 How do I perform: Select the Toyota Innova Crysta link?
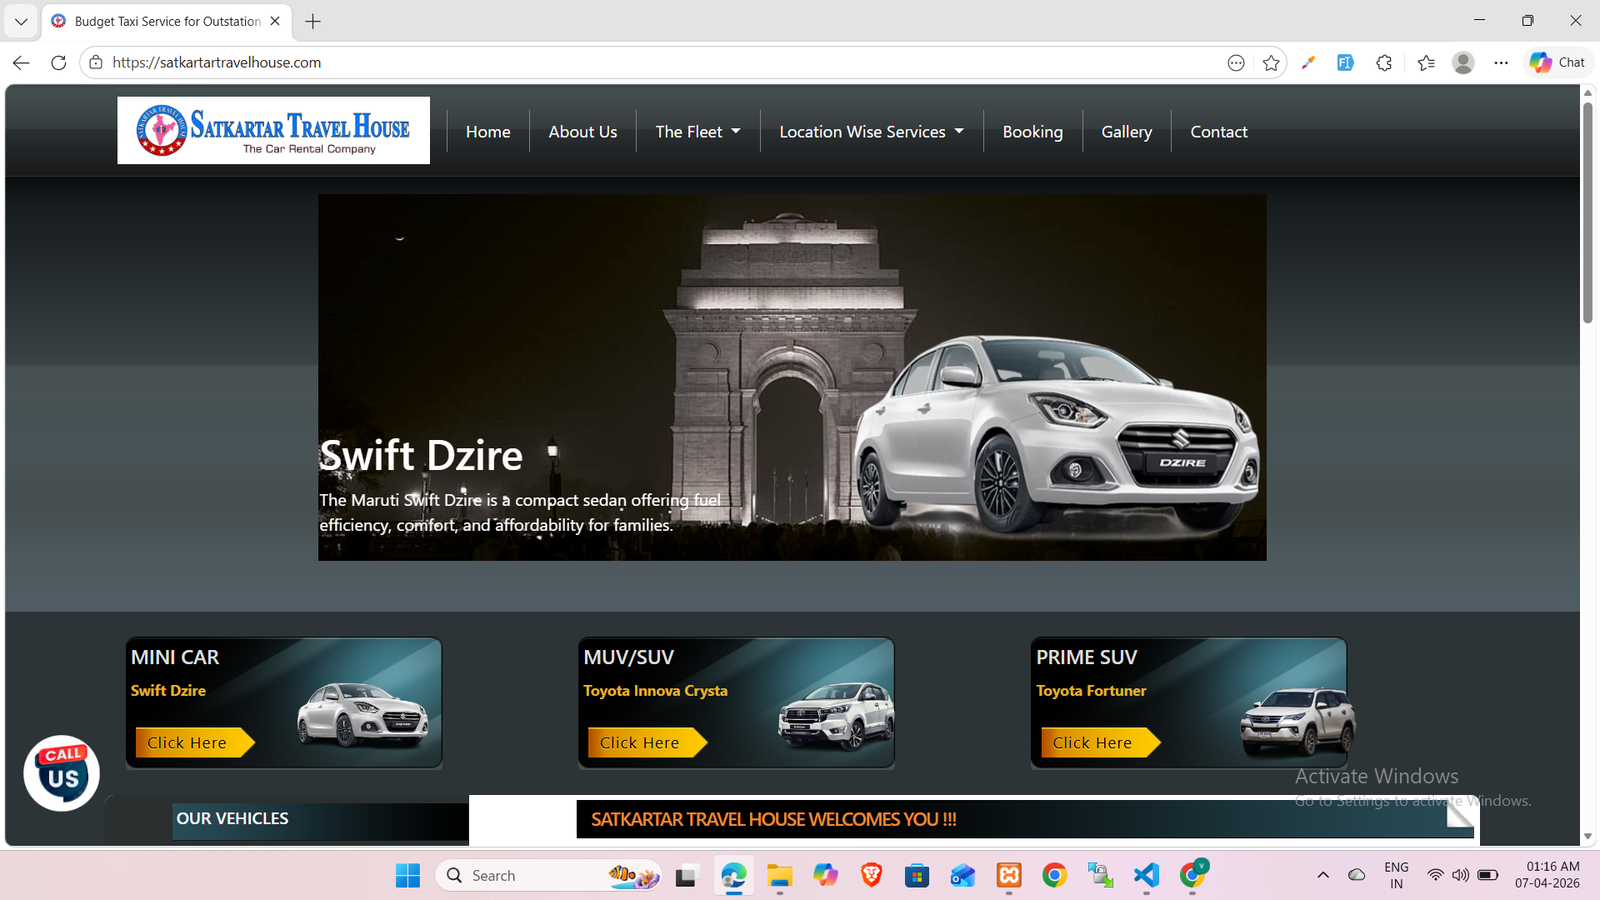(656, 690)
